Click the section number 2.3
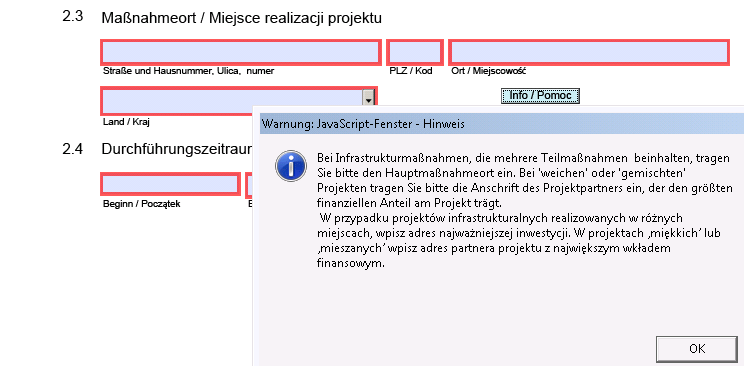Viewport: 744px width, 366px height. [73, 17]
